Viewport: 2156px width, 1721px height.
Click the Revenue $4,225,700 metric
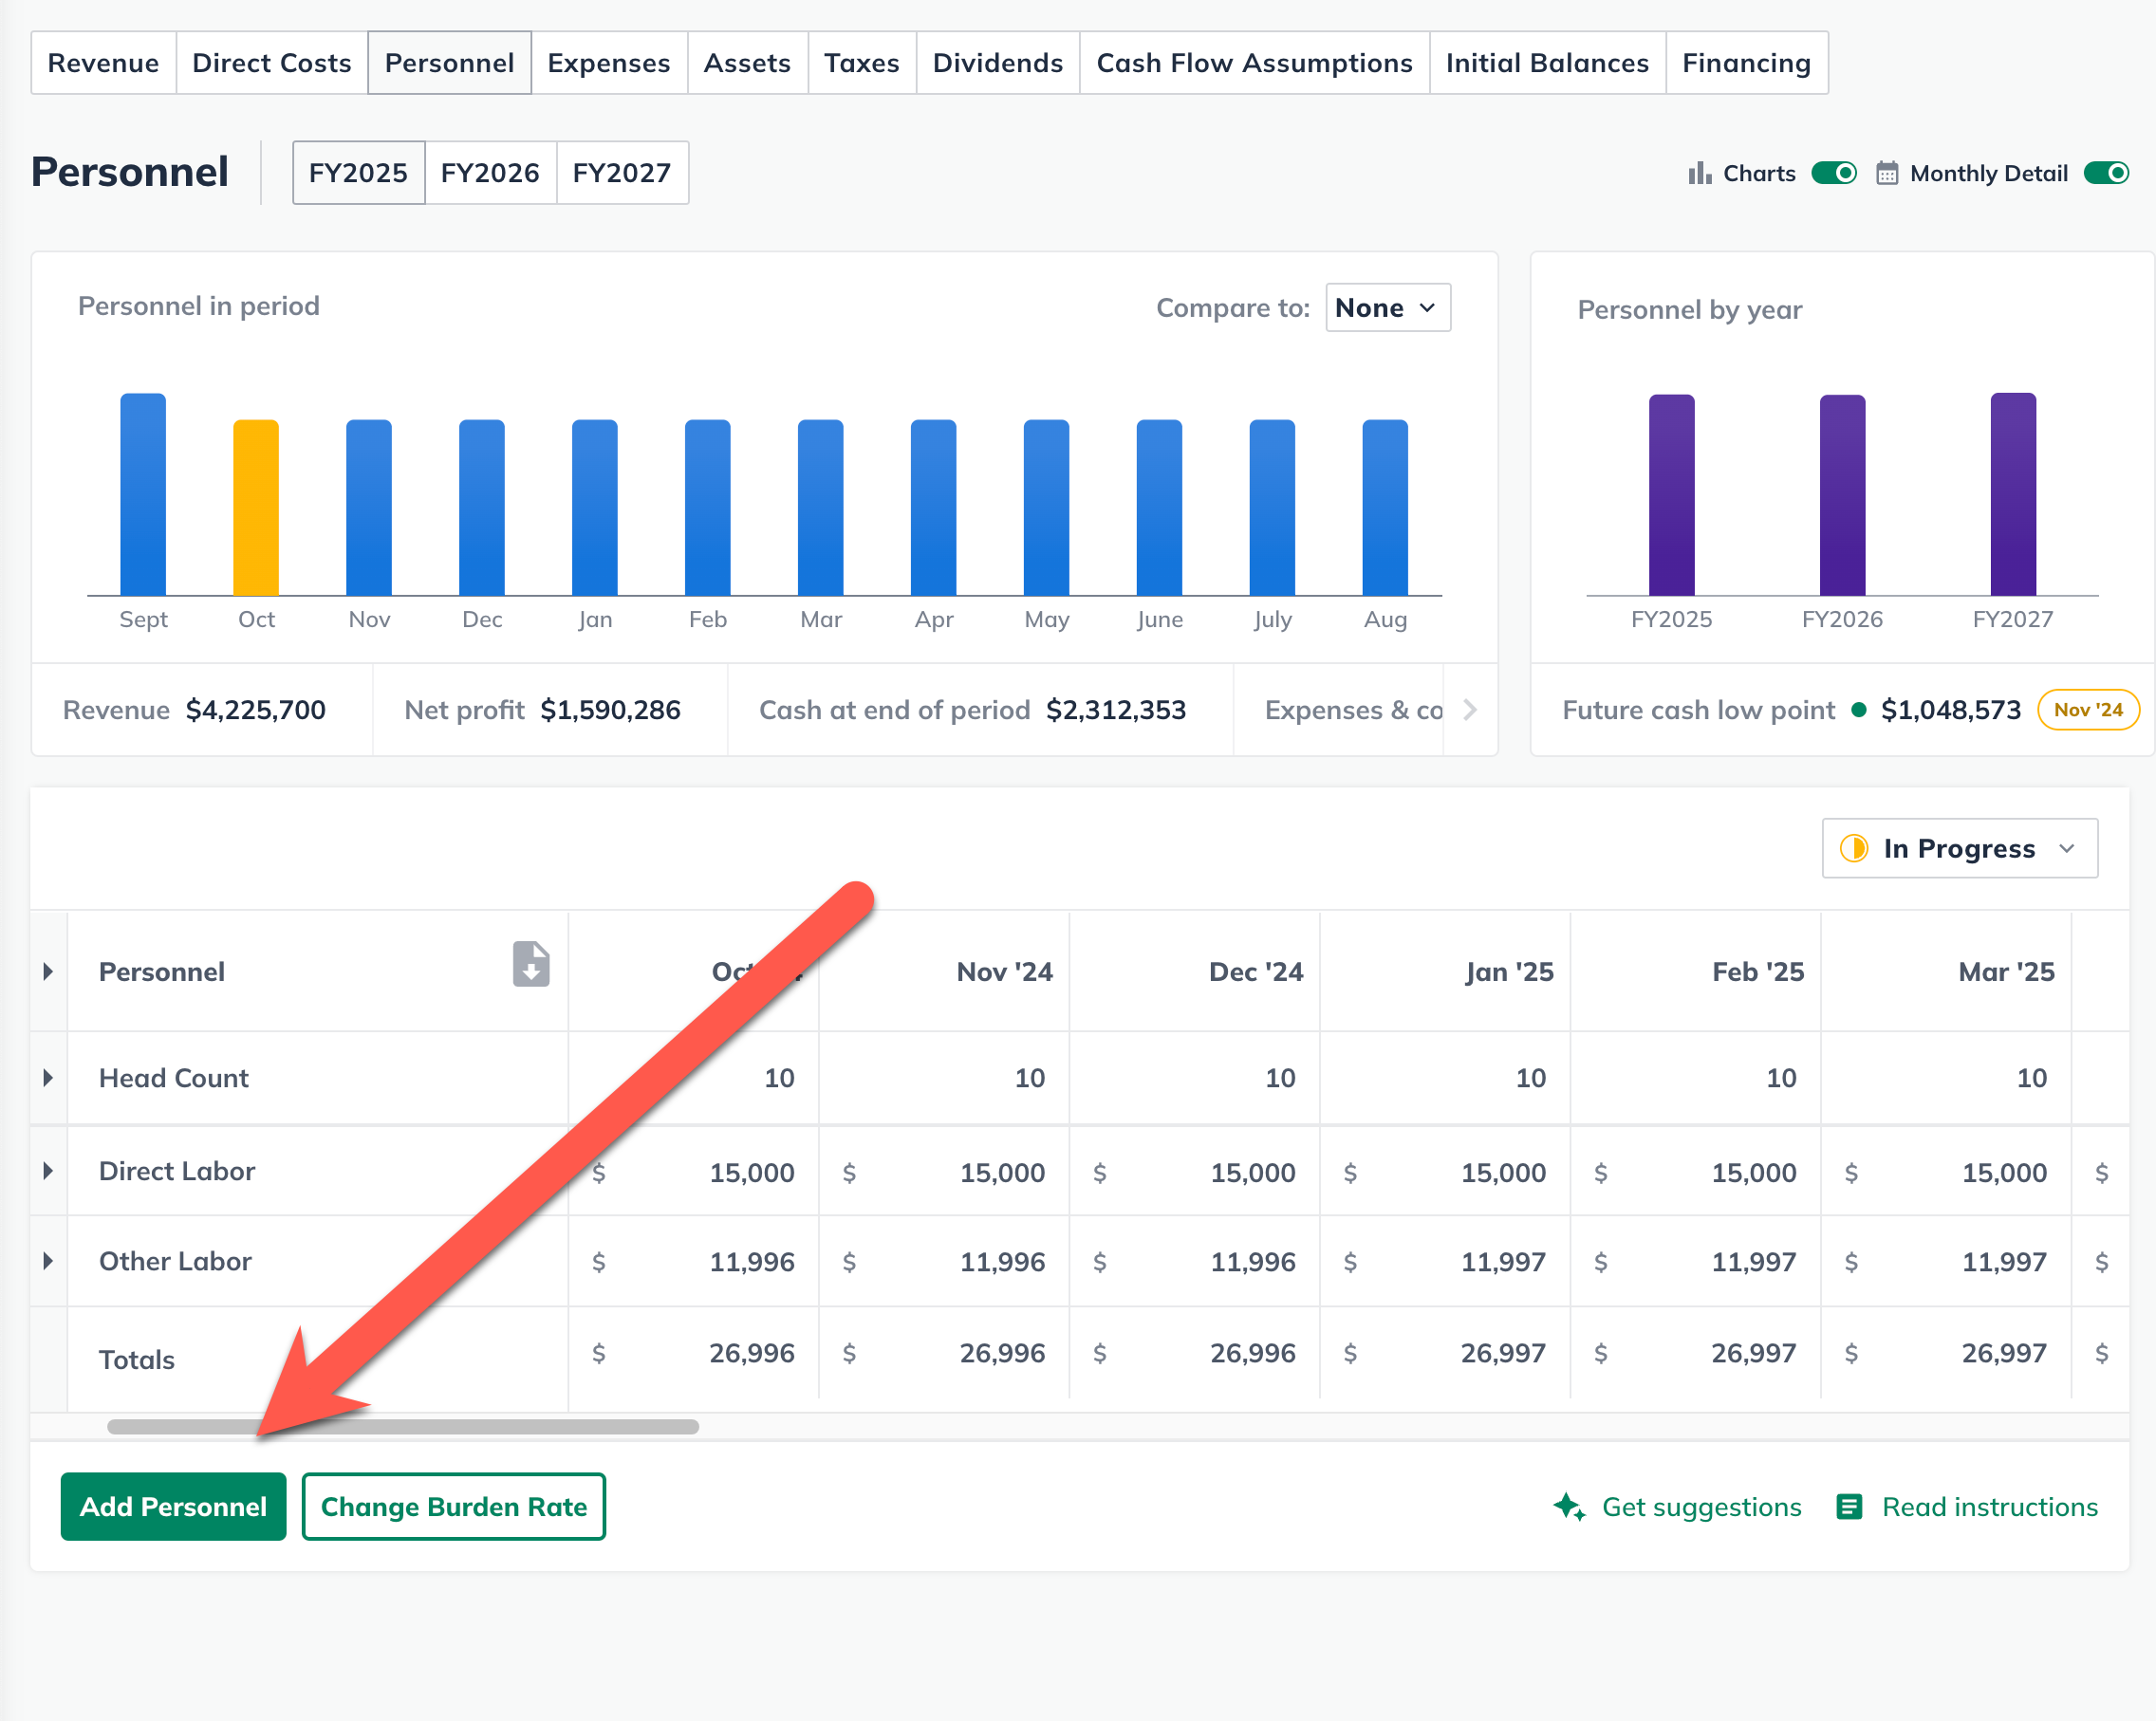click(194, 710)
